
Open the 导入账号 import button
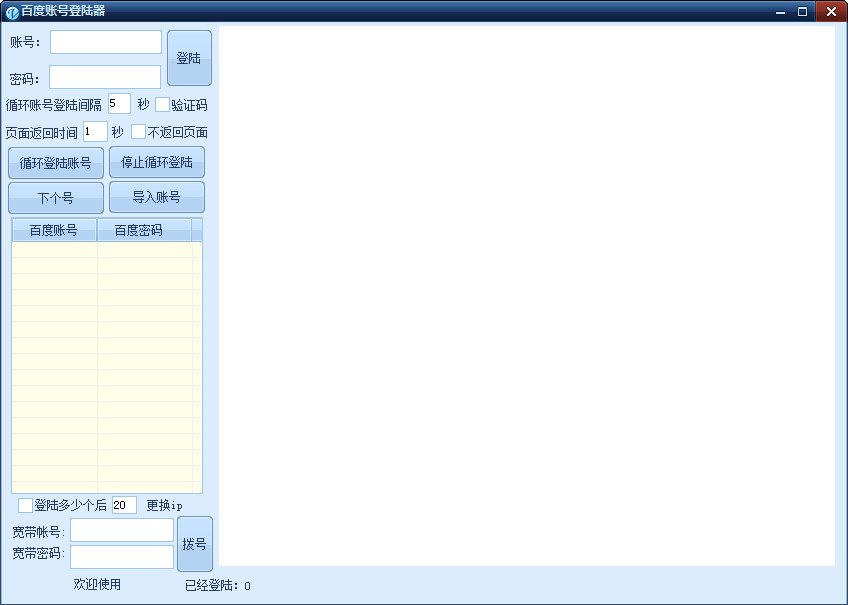click(x=157, y=197)
